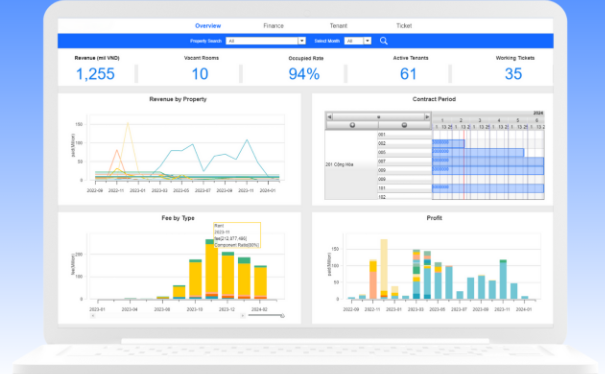Select room row 002 in Contract Period
606x374 pixels.
pyautogui.click(x=404, y=143)
